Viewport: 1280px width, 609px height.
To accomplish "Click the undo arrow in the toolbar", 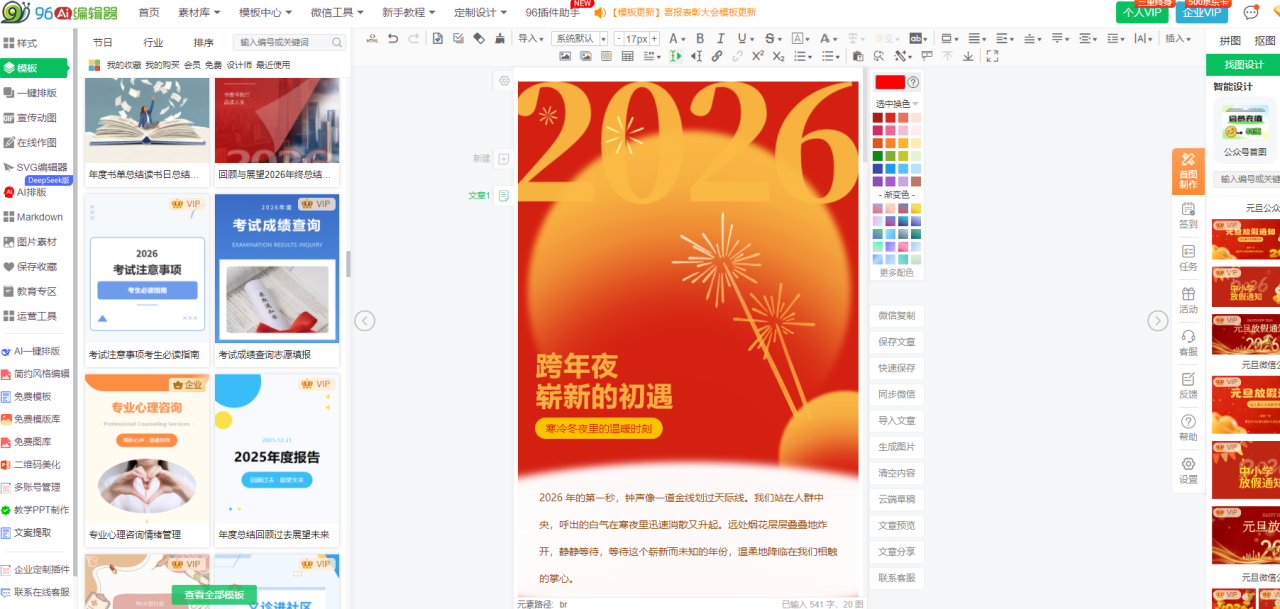I will [392, 39].
